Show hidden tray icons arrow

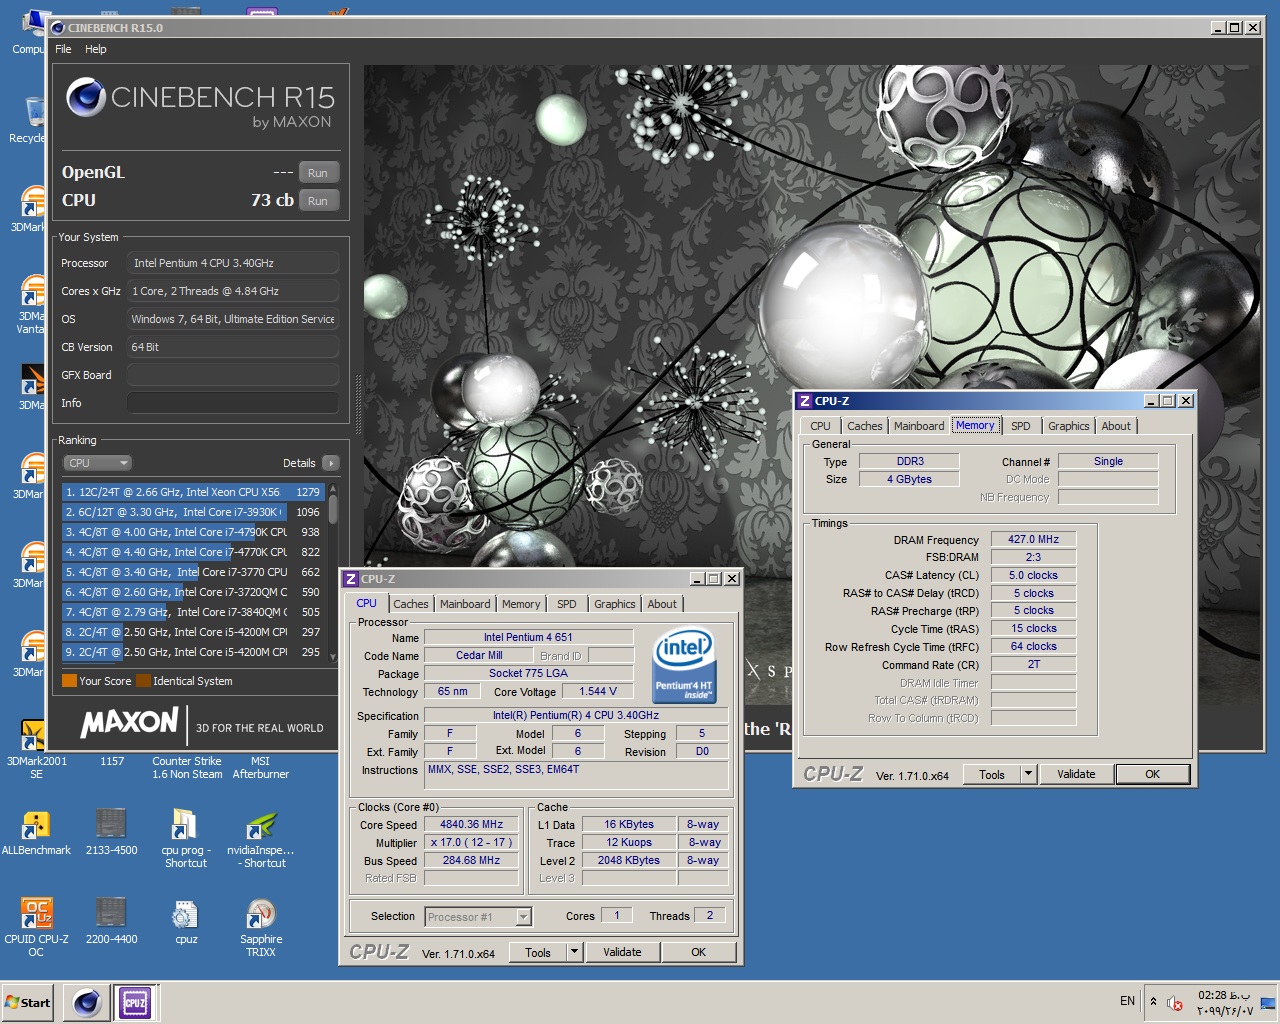(1153, 1002)
